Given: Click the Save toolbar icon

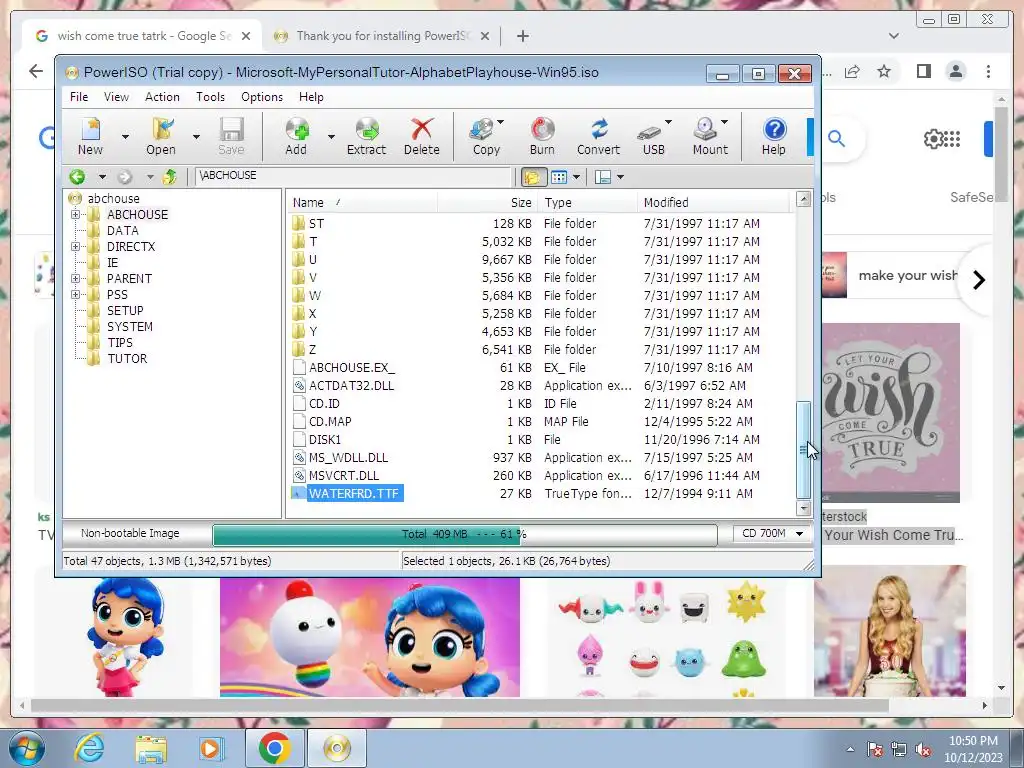Looking at the screenshot, I should [231, 136].
